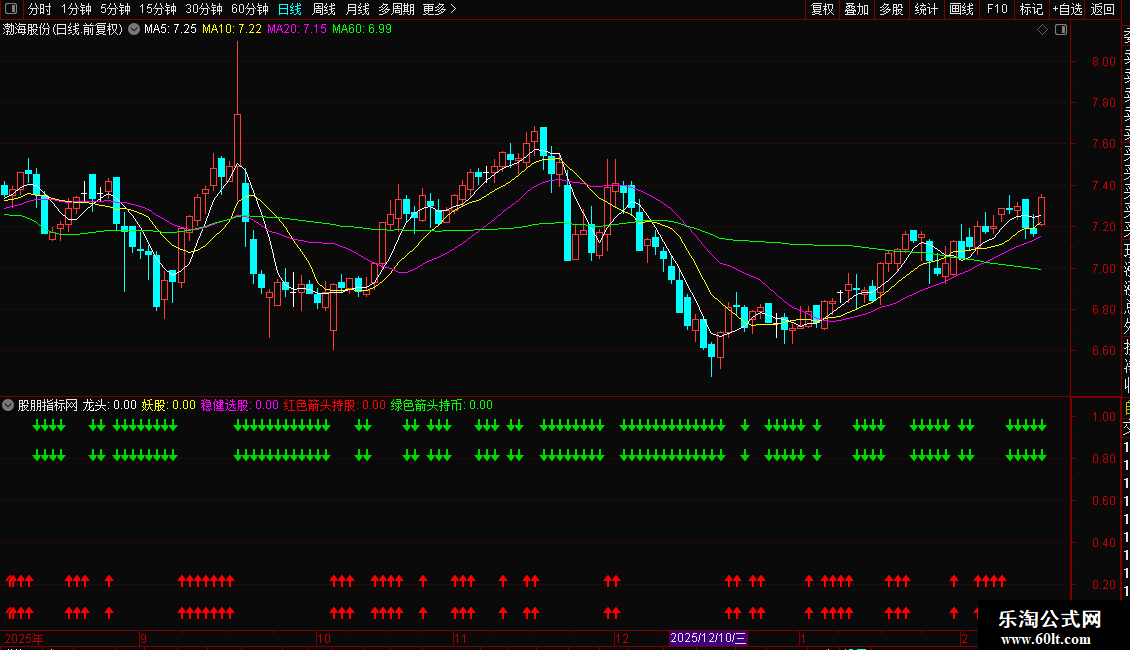Add stock via +自选 button
Screen dimensions: 1130x650
1067,9
